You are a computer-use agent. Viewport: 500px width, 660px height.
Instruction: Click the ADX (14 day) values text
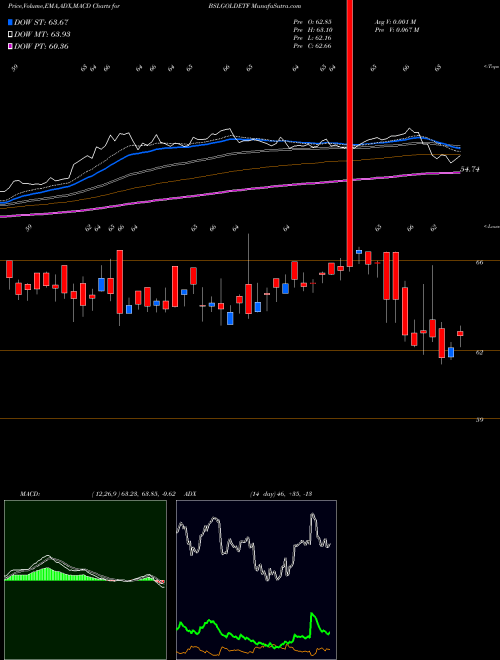tap(280, 494)
